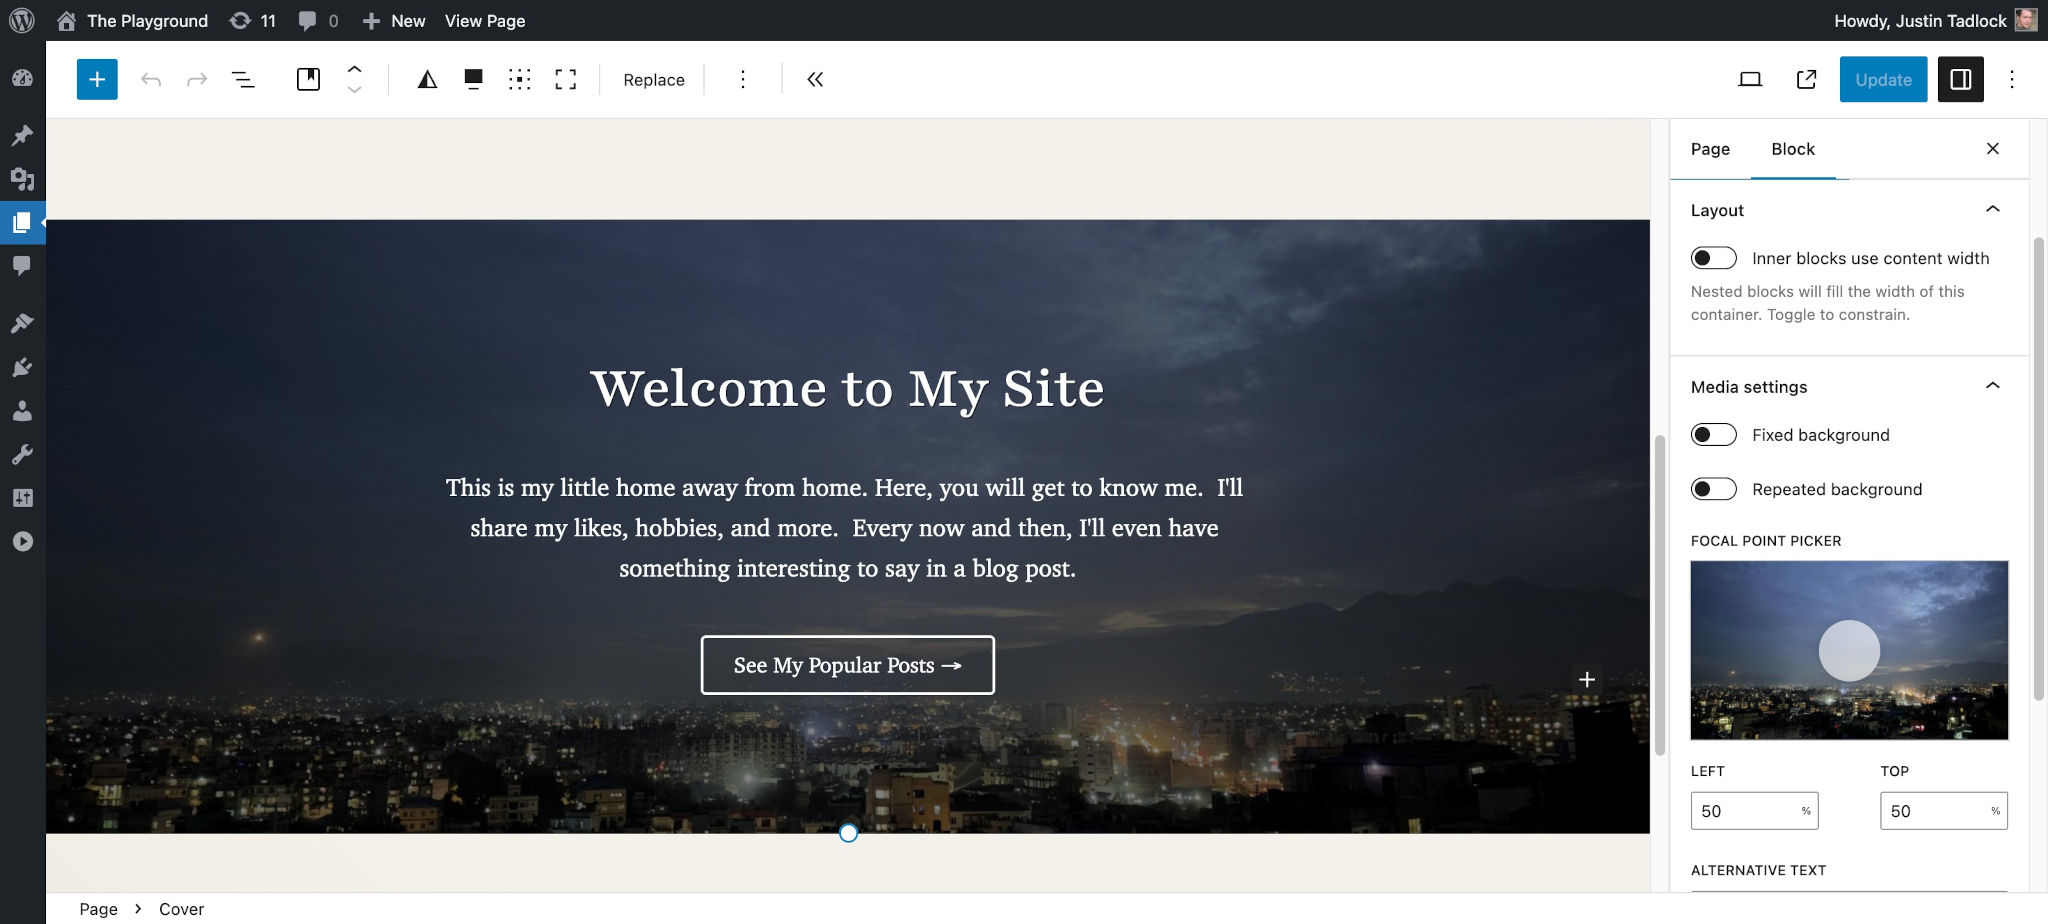Open the block inserter

tap(97, 79)
